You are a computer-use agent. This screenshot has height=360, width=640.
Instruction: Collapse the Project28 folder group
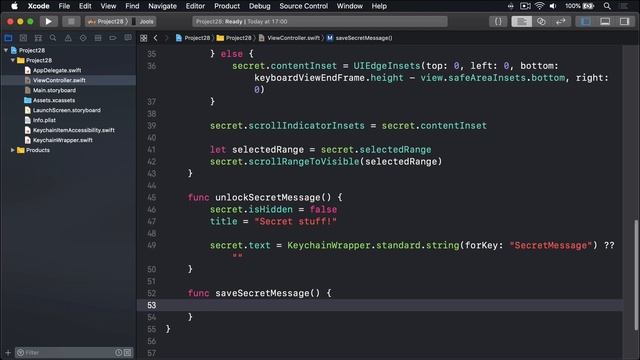click(13, 60)
